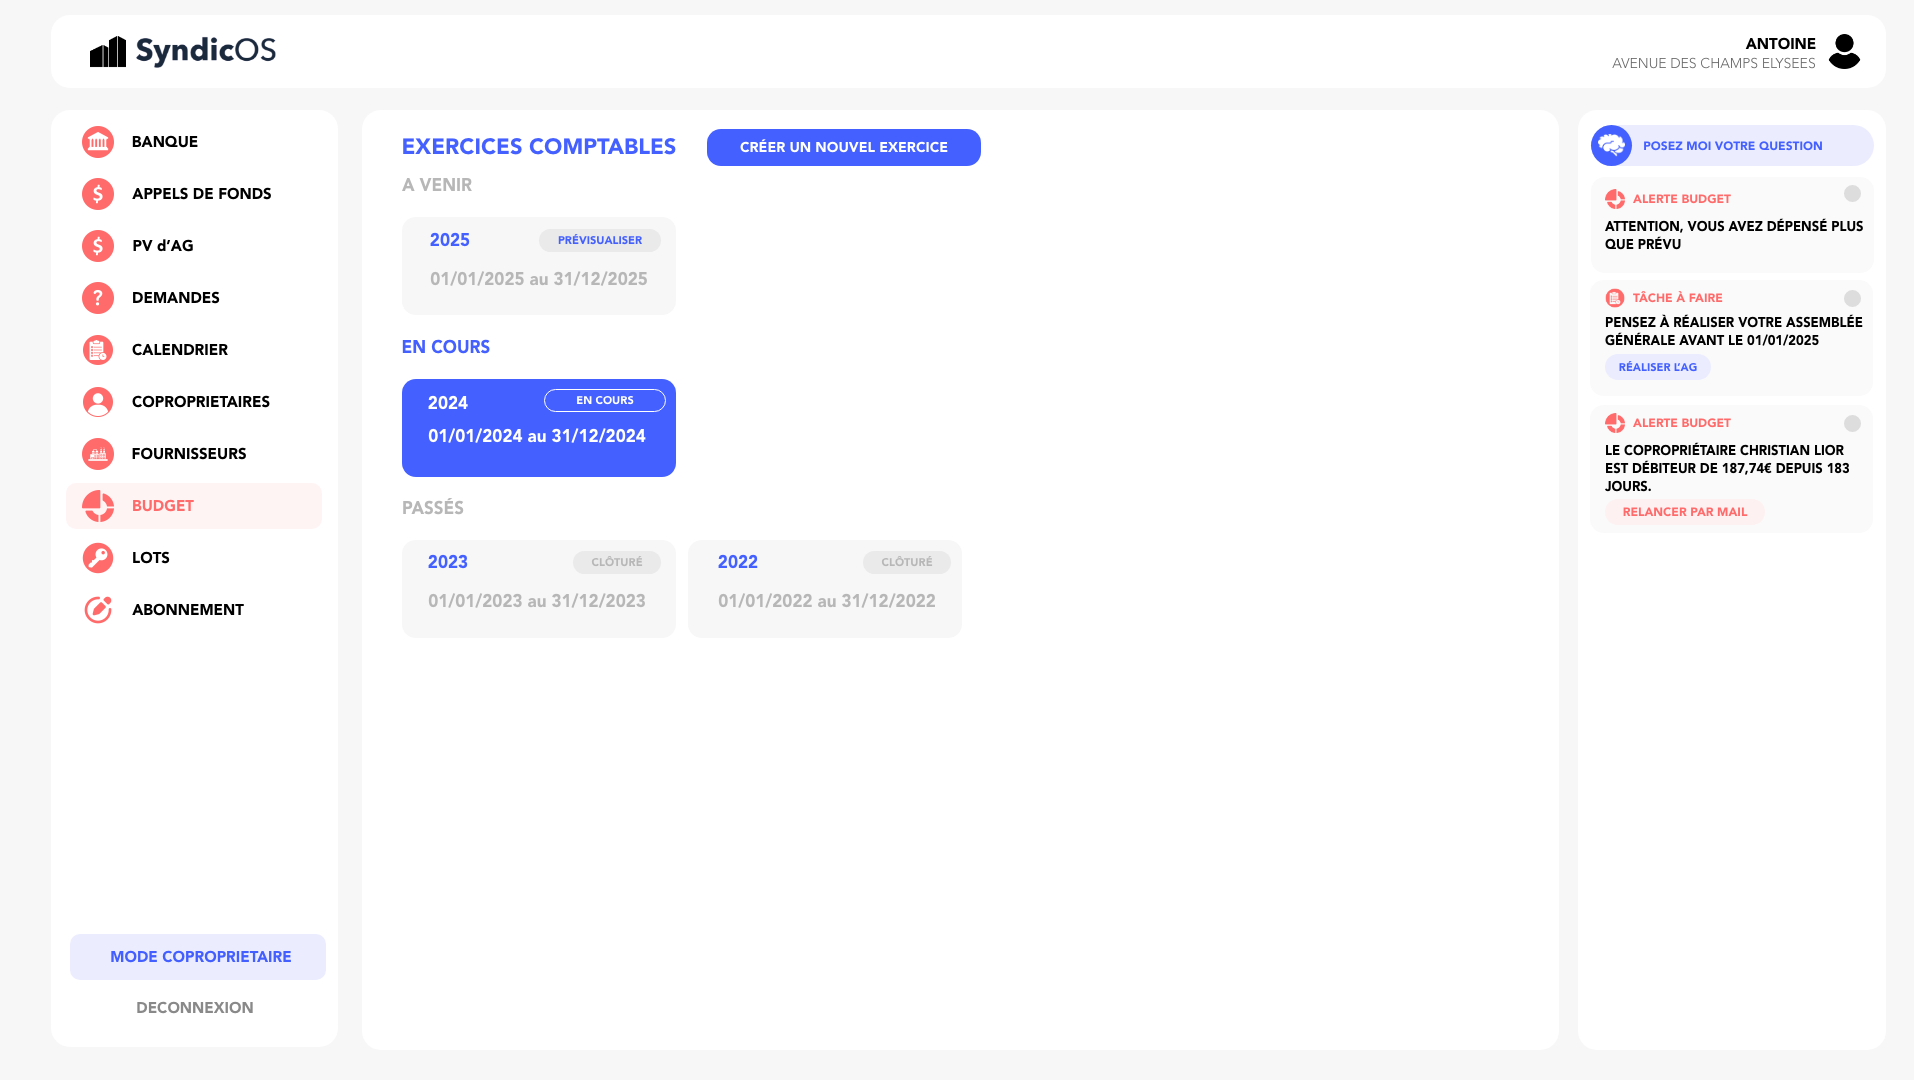Click the Fournisseurs icon
This screenshot has width=1914, height=1080.
click(x=98, y=454)
